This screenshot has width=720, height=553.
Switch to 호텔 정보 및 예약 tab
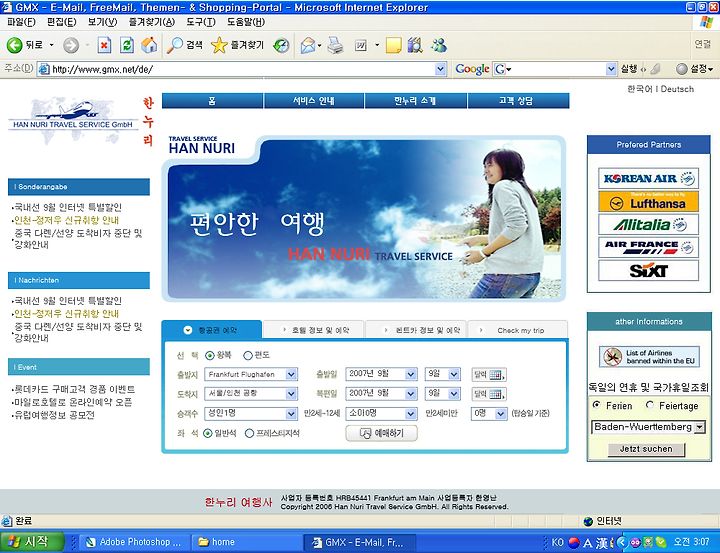[x=314, y=330]
